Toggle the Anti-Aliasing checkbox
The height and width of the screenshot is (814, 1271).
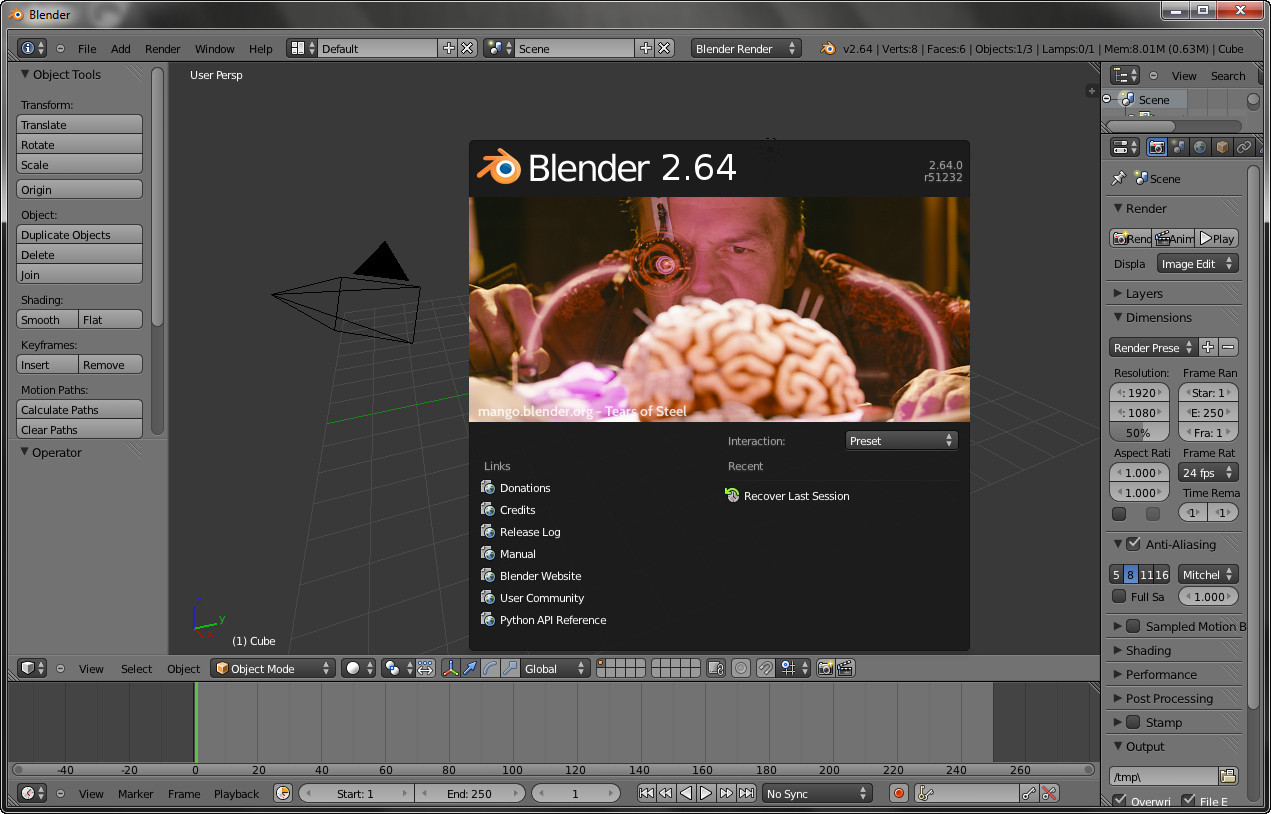tap(1133, 544)
